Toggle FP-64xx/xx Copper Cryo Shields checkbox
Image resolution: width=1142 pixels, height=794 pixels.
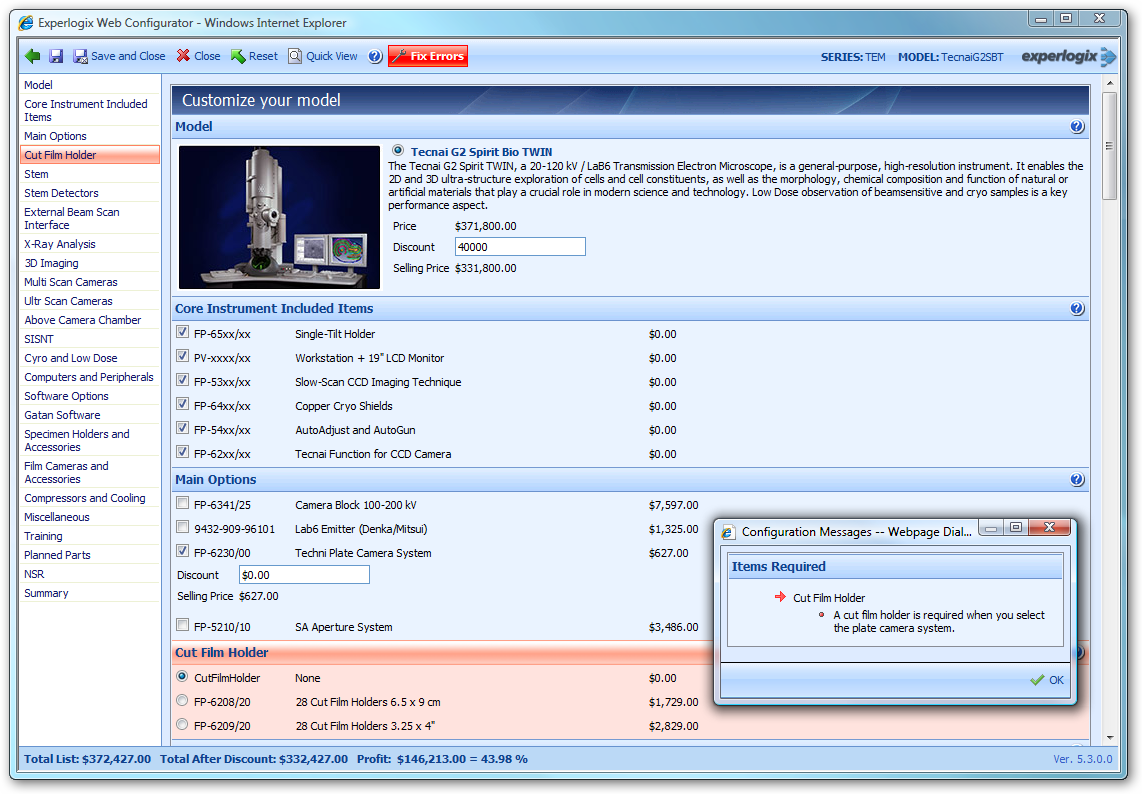[x=183, y=404]
